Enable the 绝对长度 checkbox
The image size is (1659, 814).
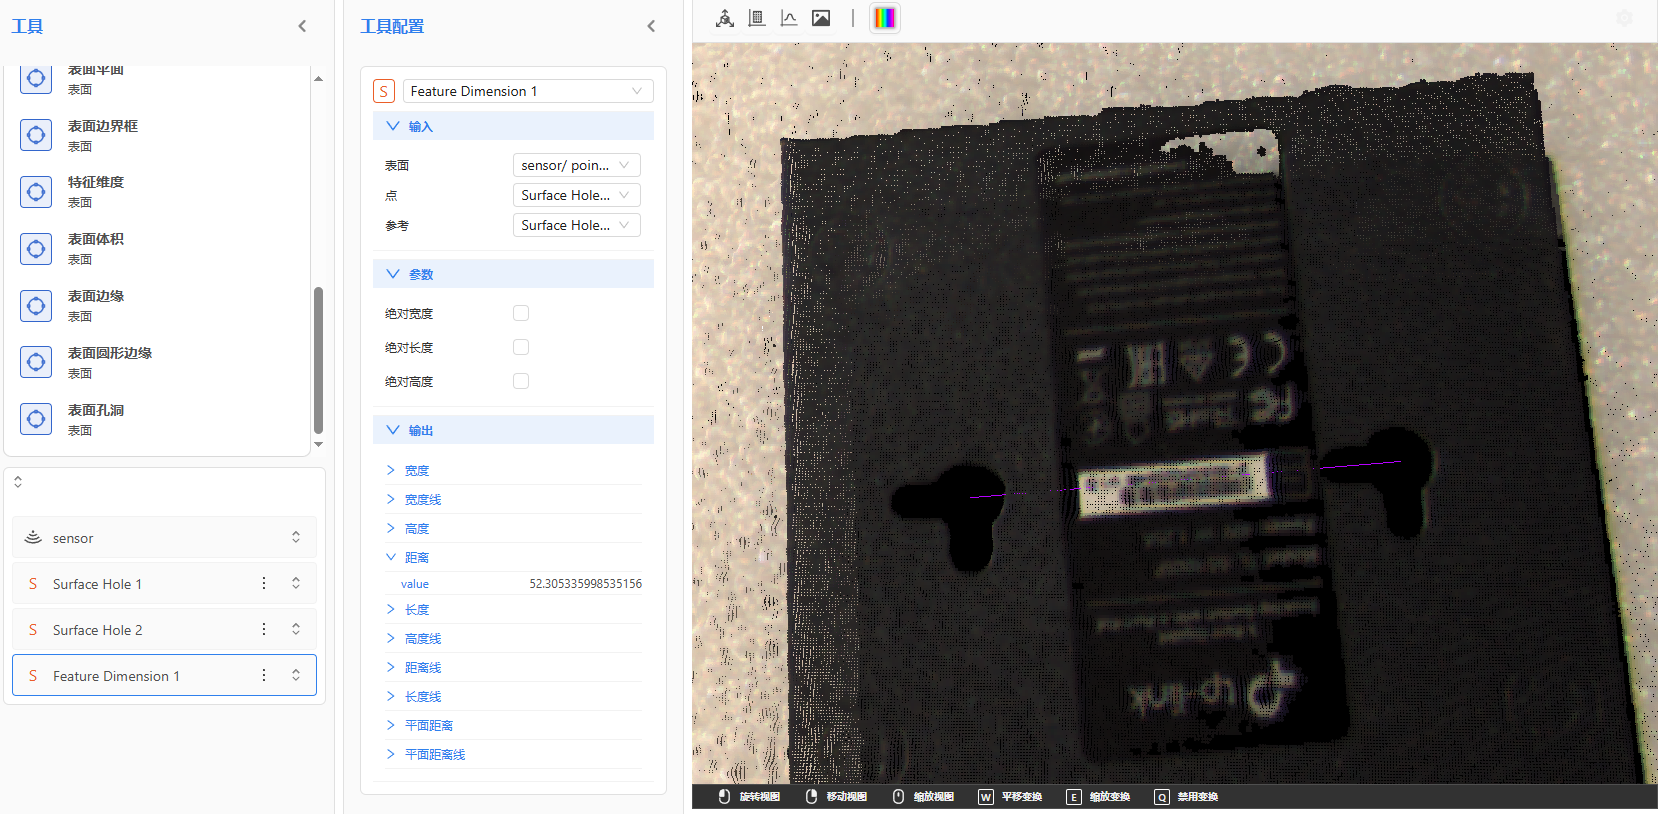tap(521, 347)
